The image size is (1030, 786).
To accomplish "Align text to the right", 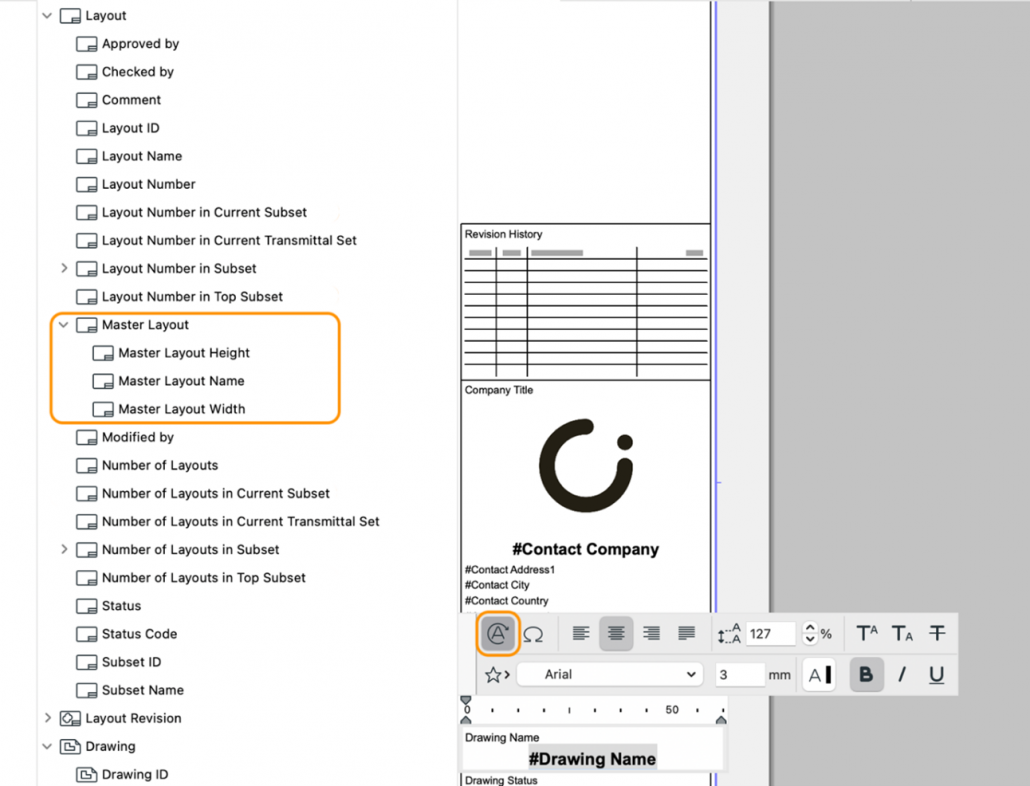I will click(x=651, y=633).
